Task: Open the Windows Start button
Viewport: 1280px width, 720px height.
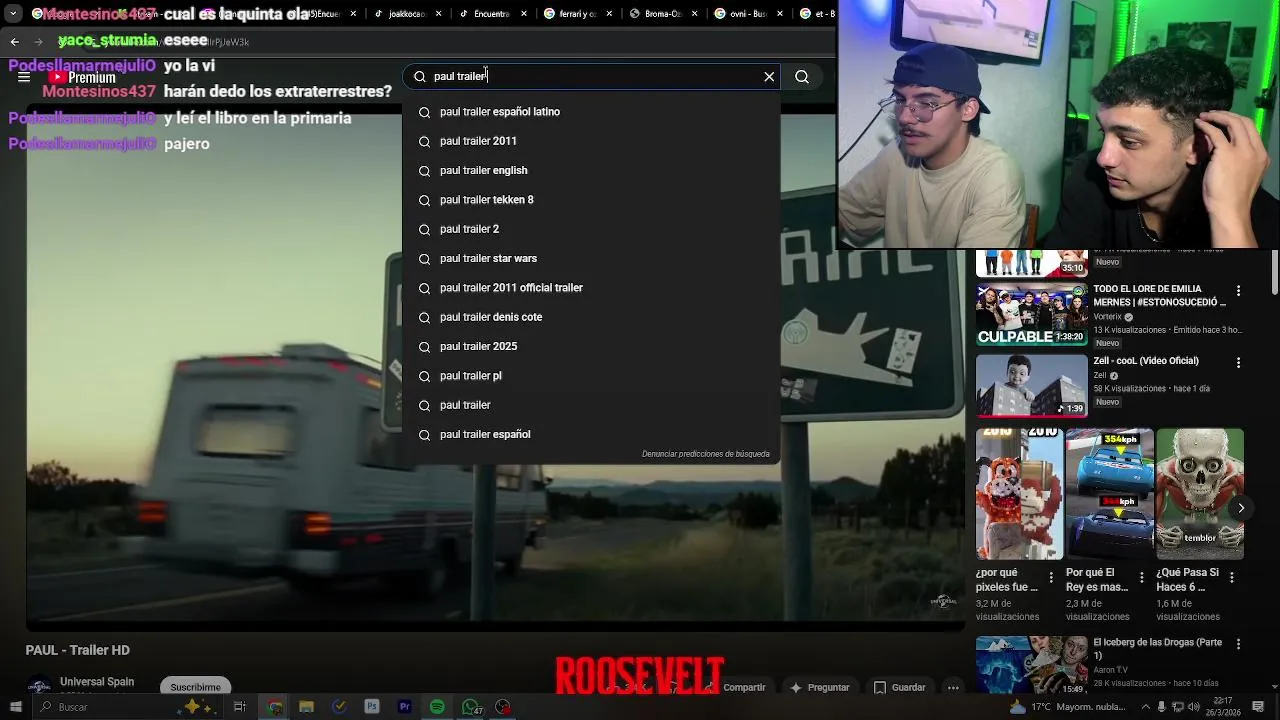Action: (x=15, y=707)
